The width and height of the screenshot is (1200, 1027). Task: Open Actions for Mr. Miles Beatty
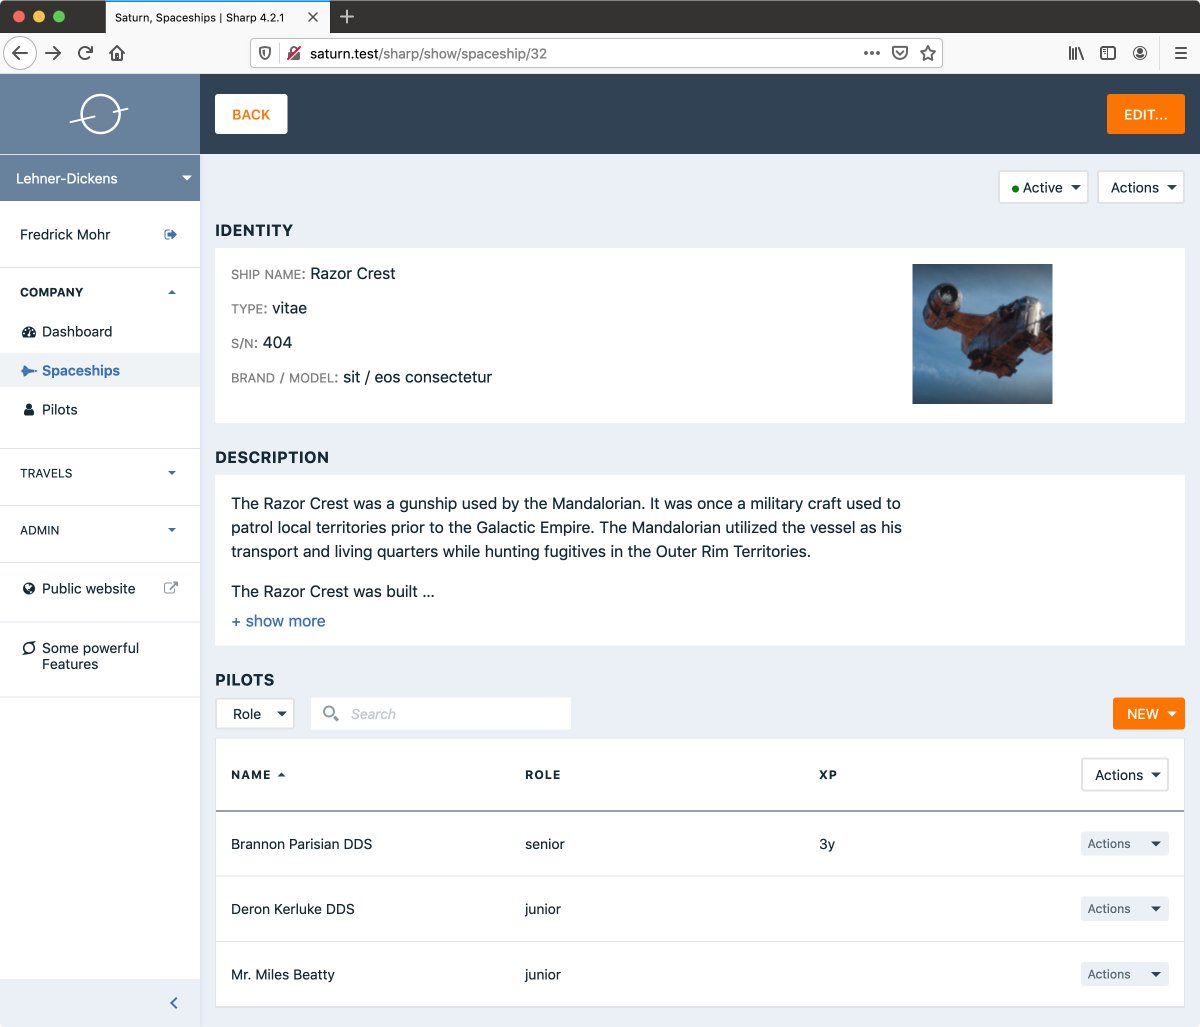1125,974
